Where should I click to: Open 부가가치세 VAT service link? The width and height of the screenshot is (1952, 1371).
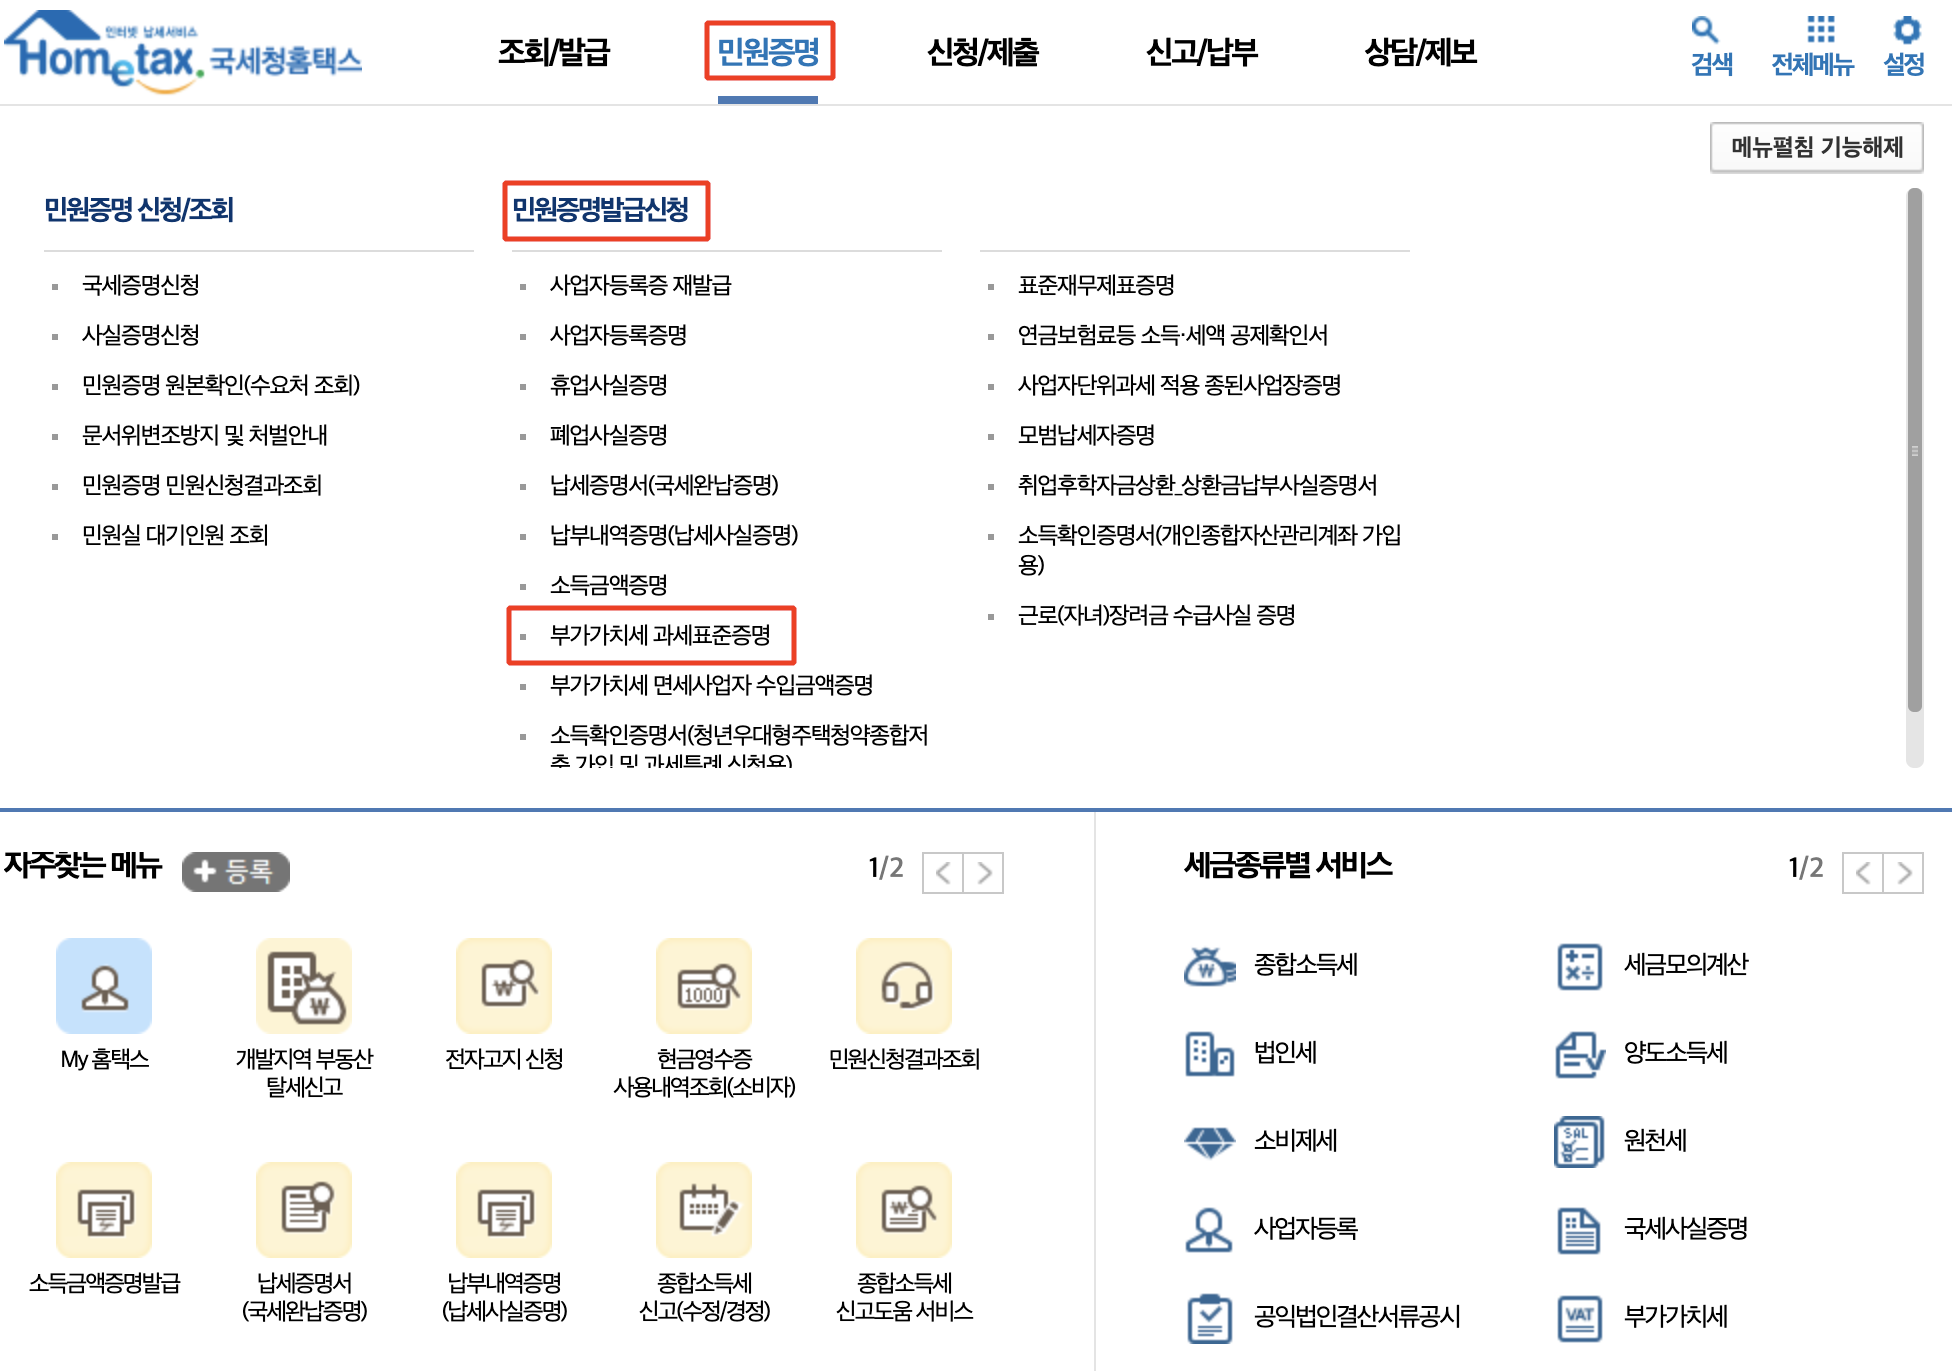[x=1675, y=1316]
